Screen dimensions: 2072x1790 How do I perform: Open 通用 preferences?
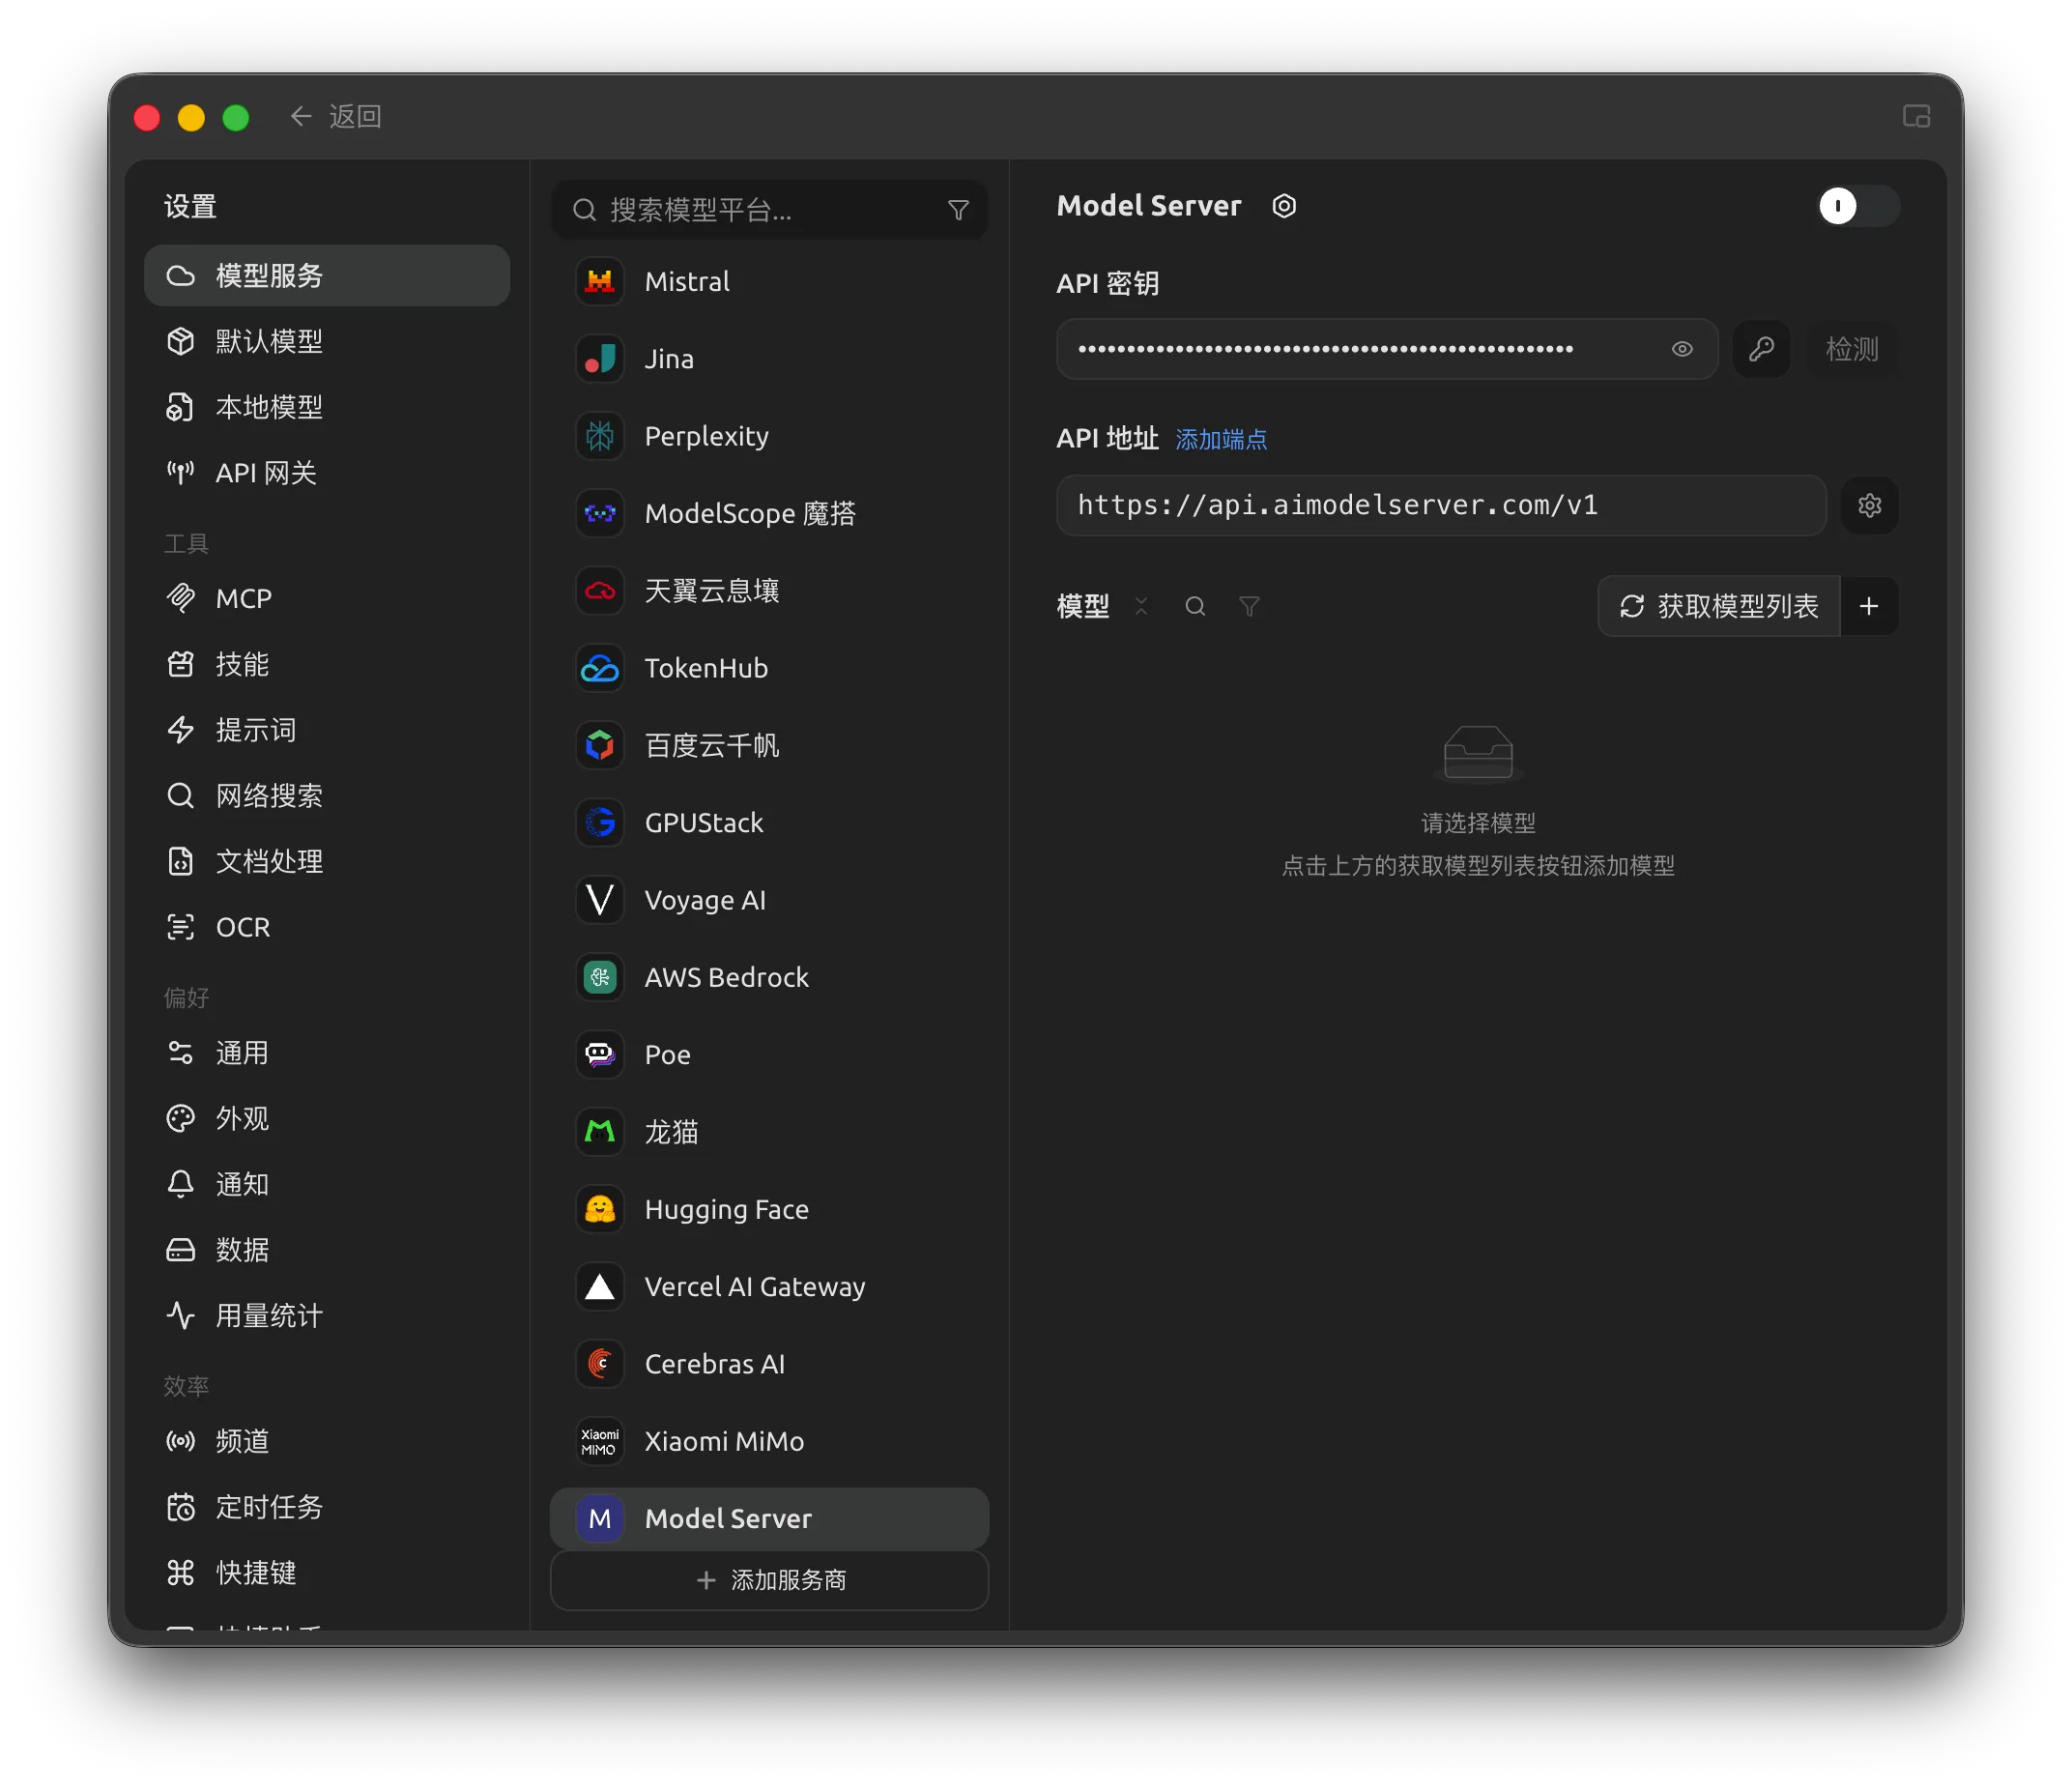[x=327, y=1053]
